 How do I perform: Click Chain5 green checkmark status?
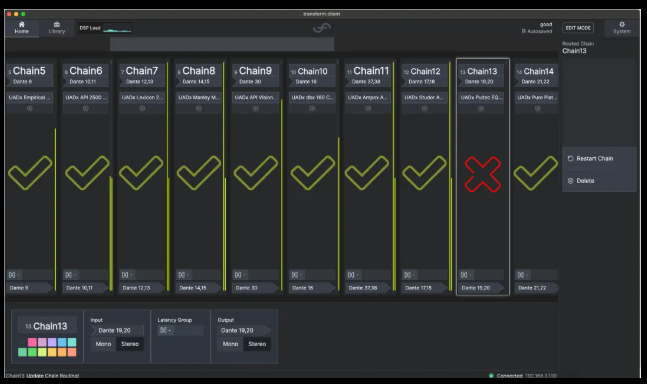30,173
